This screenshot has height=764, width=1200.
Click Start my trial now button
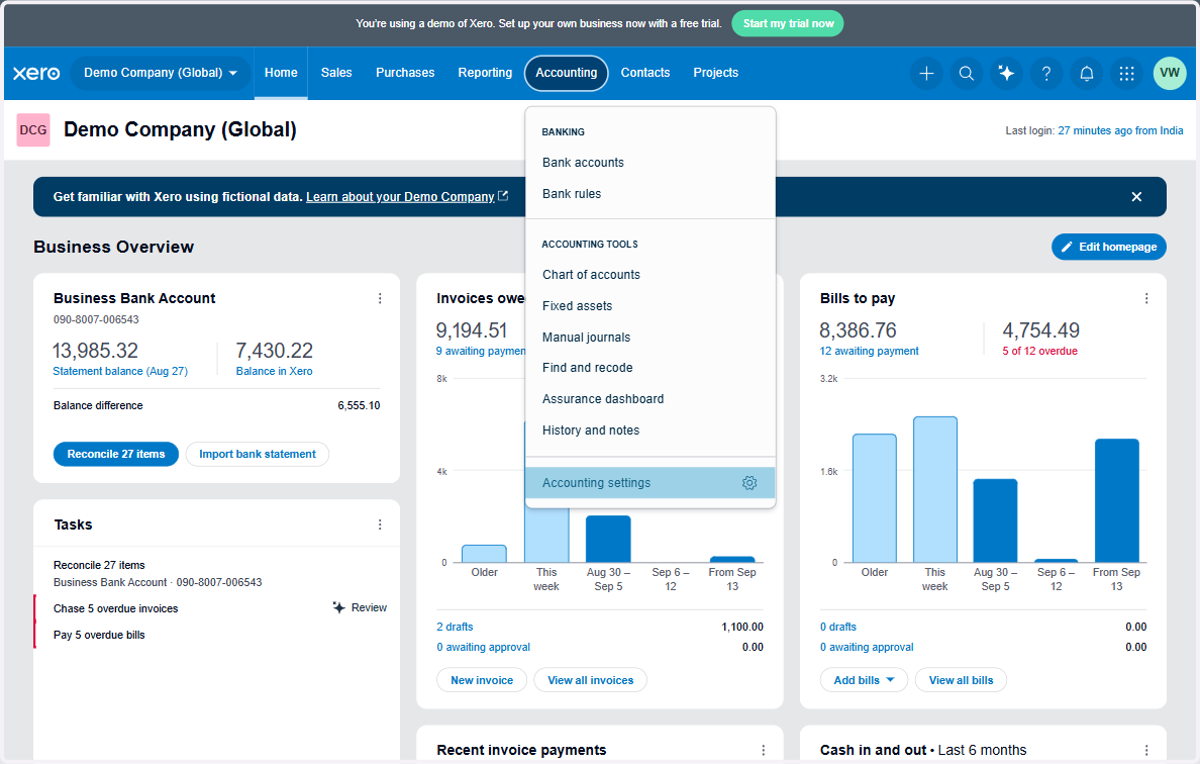point(788,23)
